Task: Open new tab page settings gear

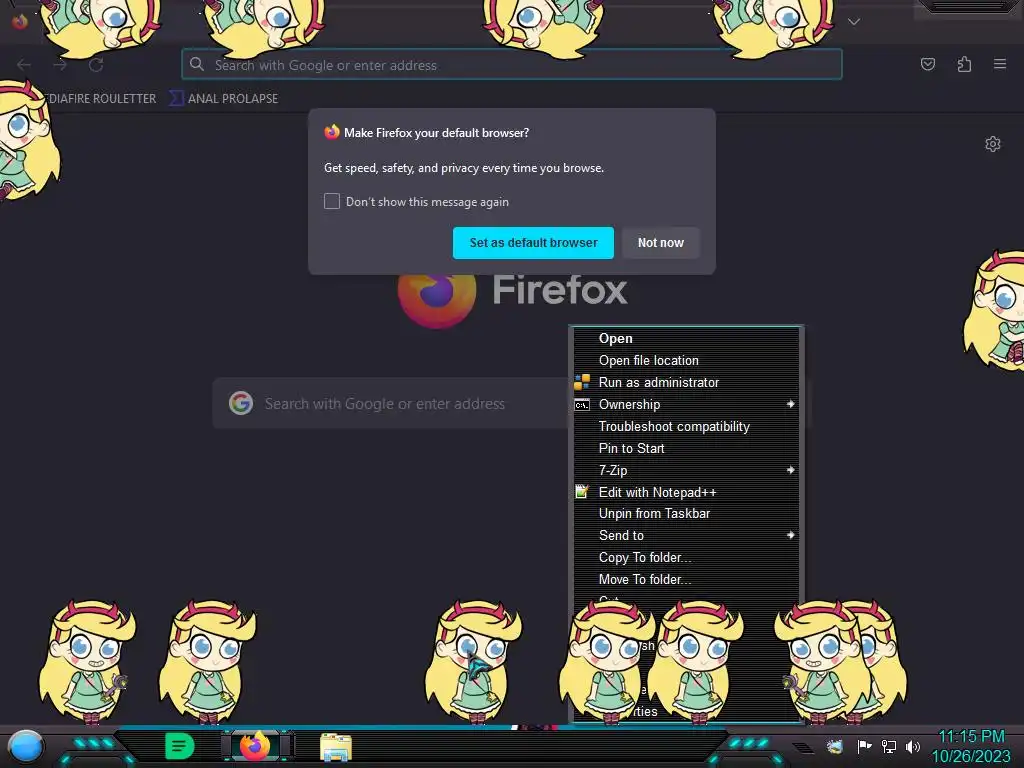Action: click(x=993, y=144)
